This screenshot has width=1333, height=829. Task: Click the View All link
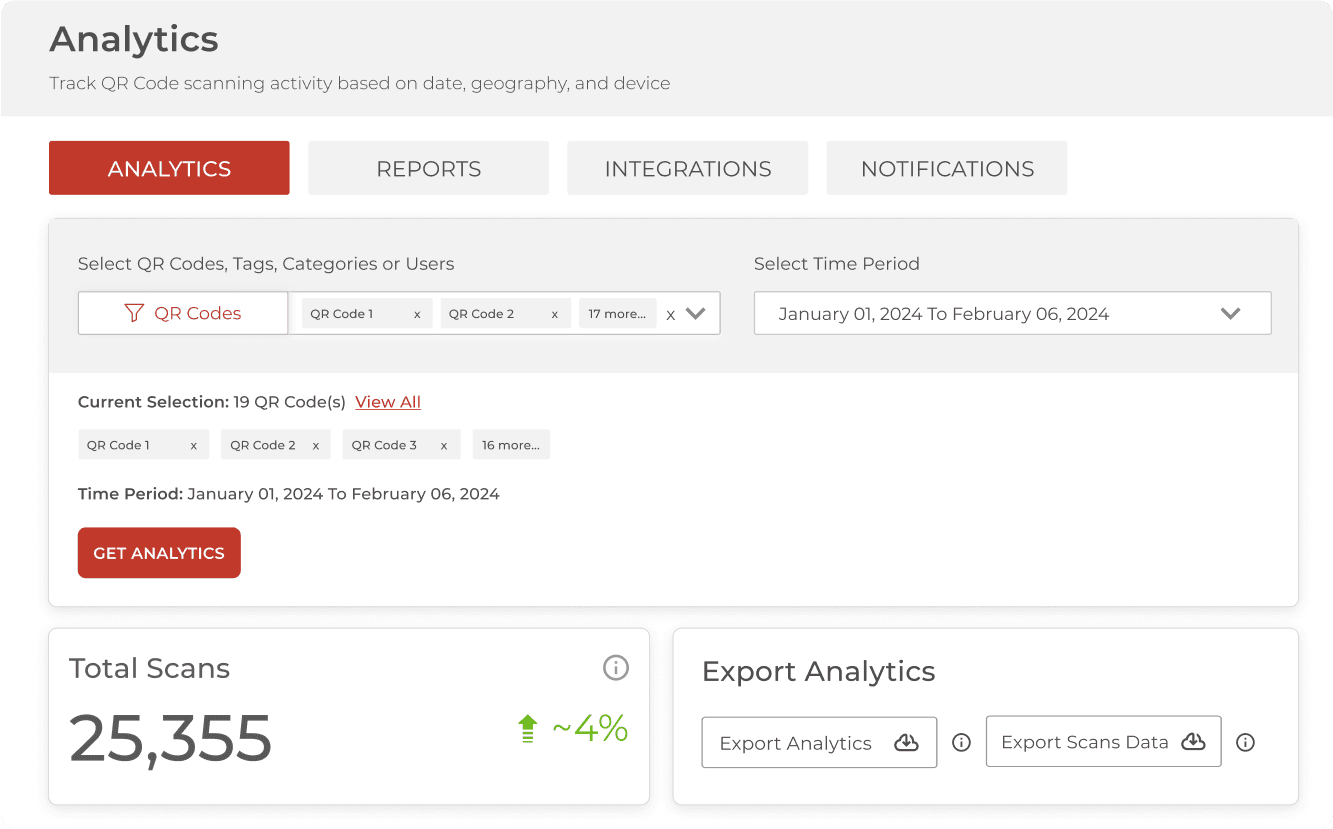[388, 402]
